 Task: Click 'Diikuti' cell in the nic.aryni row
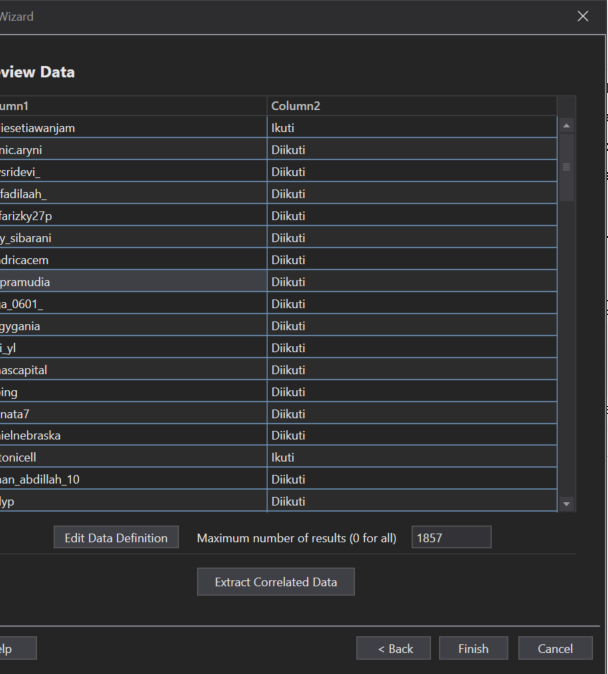click(x=412, y=150)
